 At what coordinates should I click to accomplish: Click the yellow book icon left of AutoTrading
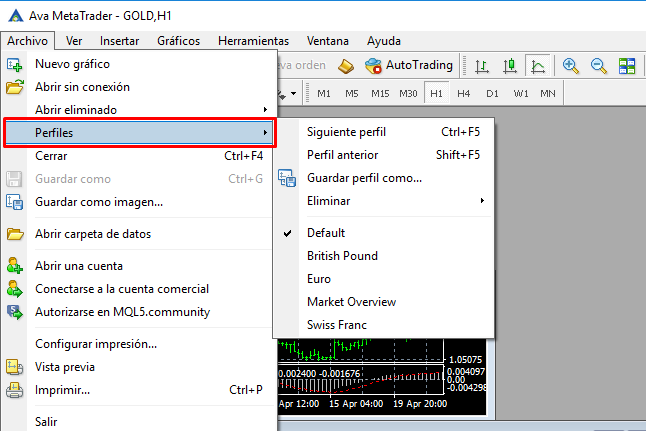click(346, 66)
